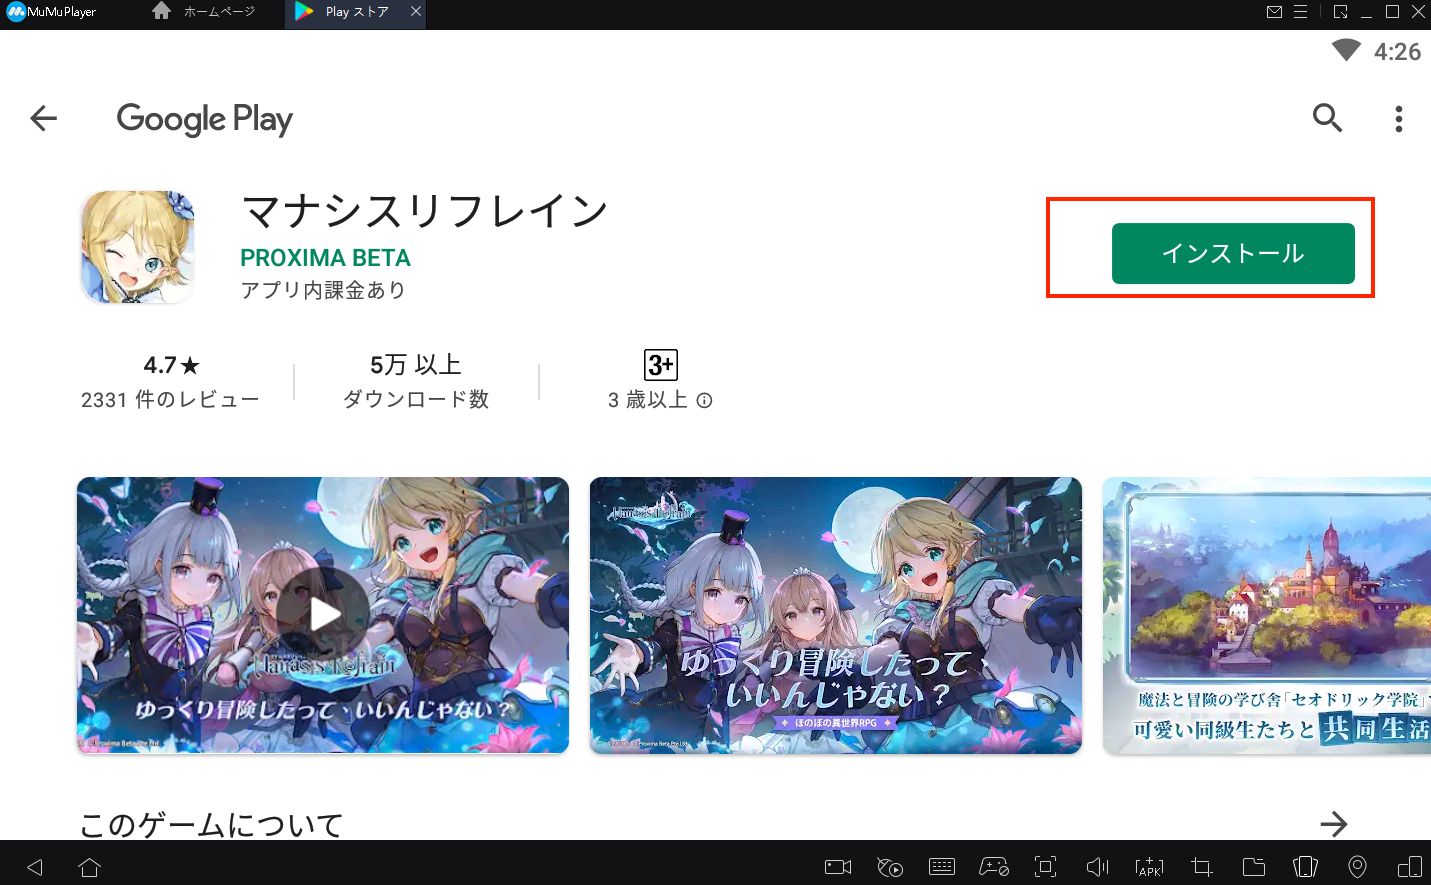This screenshot has height=885, width=1431.
Task: Shake the device icon
Action: [x=1305, y=867]
